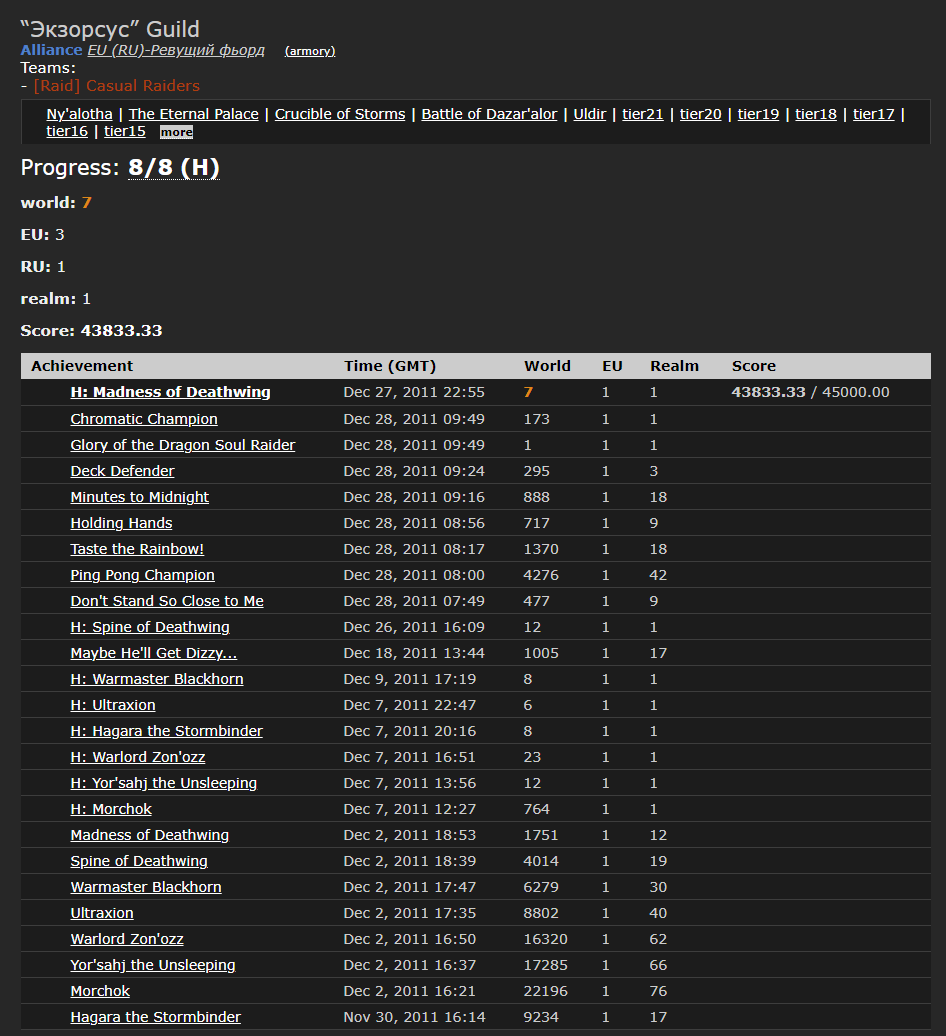Open the non-heroic Hagara the Stormbinder link
This screenshot has height=1036, width=946.
pos(155,1017)
